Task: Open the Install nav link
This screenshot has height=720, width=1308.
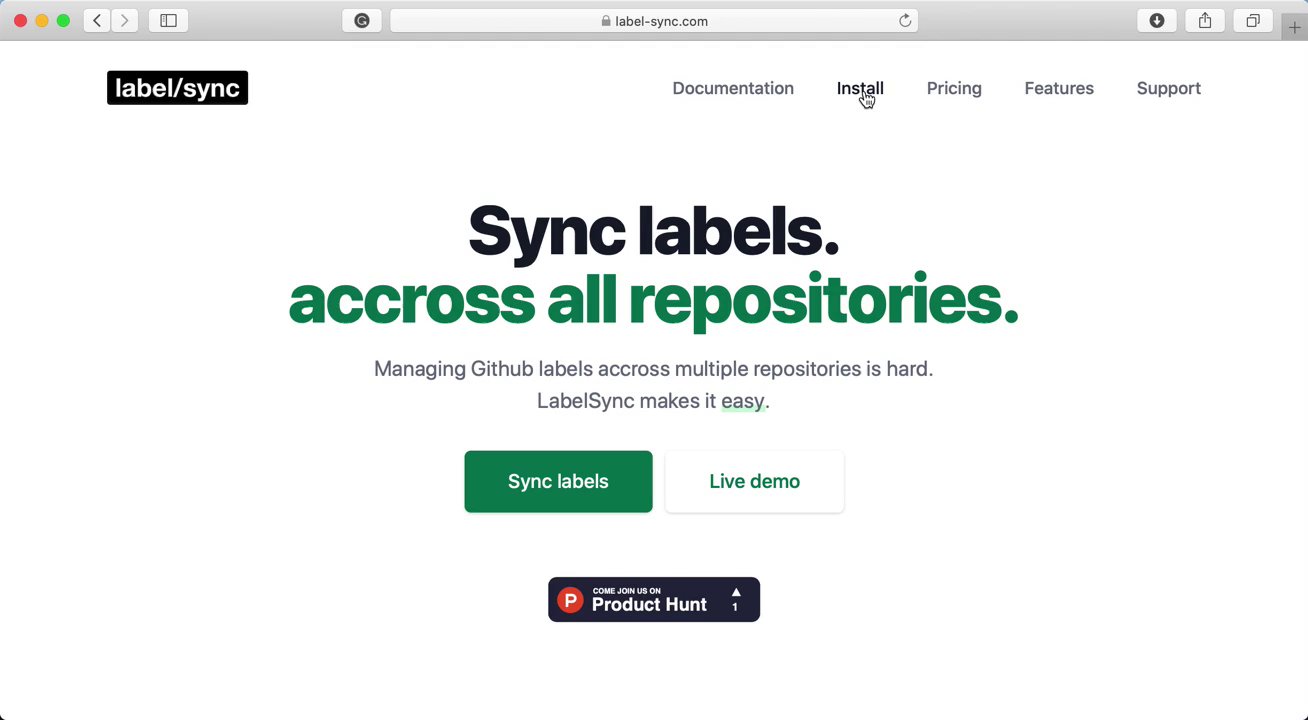Action: pos(860,88)
